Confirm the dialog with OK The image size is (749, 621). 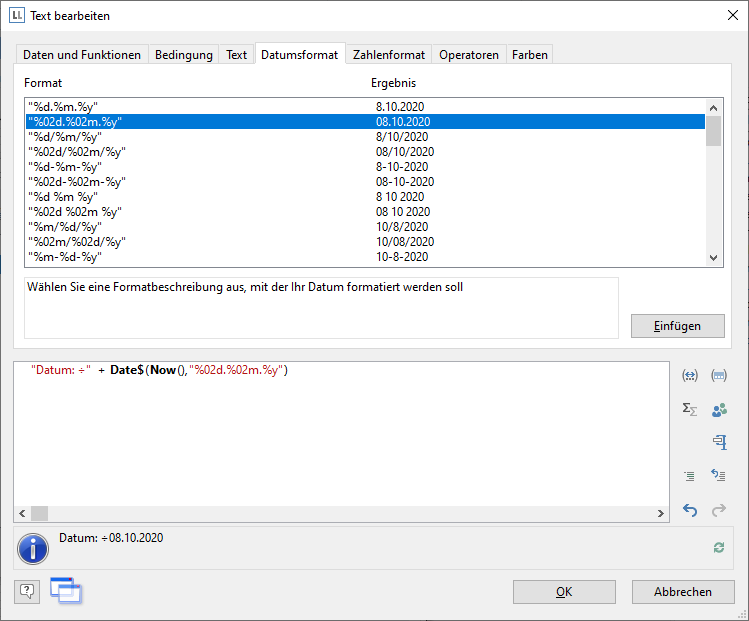pyautogui.click(x=564, y=592)
